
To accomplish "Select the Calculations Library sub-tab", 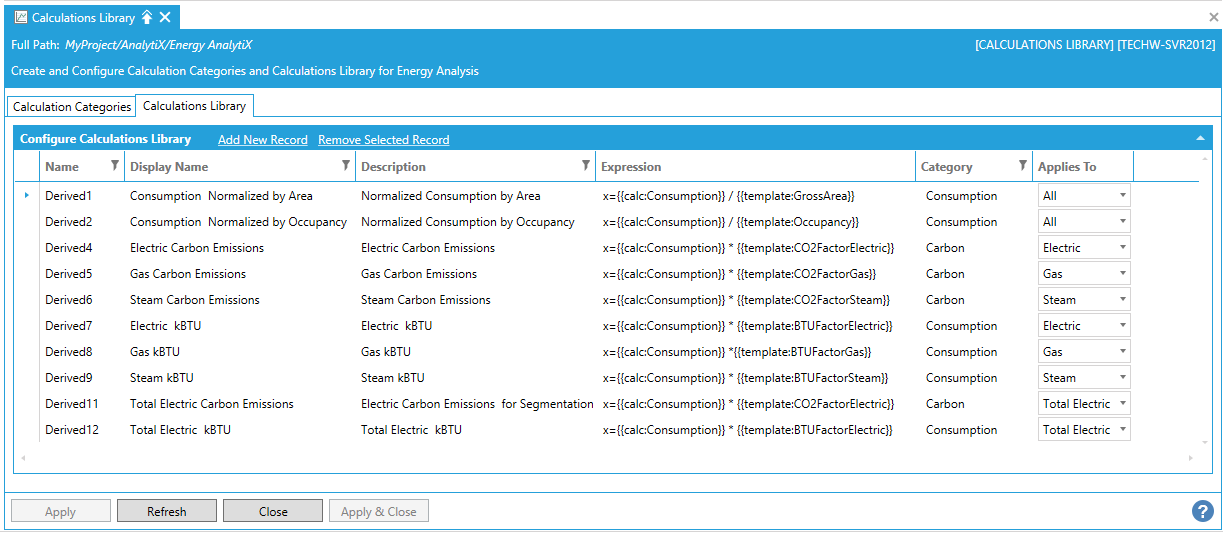I will coord(195,105).
